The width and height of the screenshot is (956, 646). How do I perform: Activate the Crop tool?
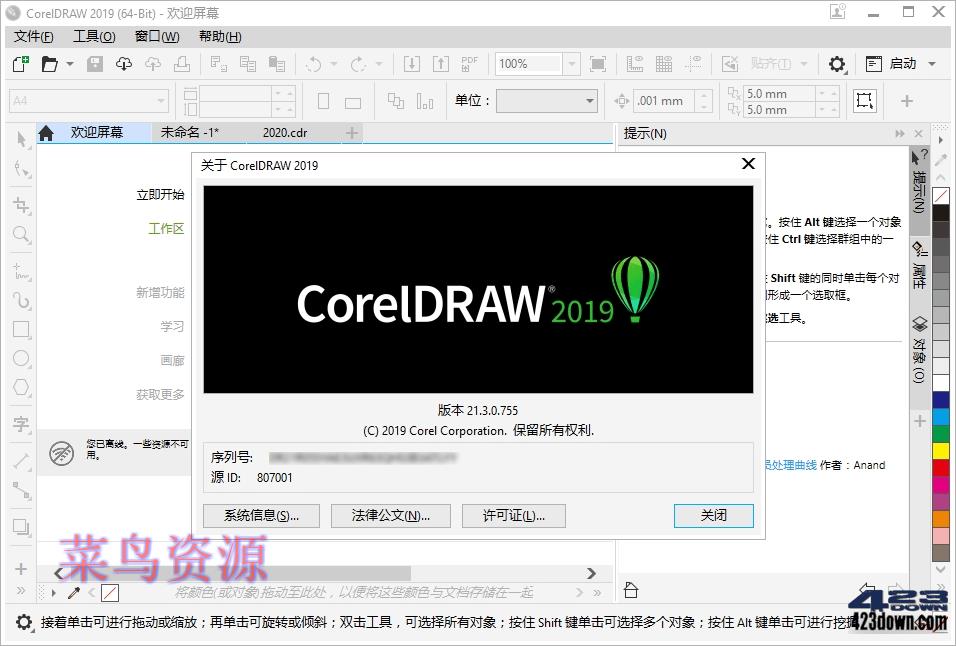point(21,203)
